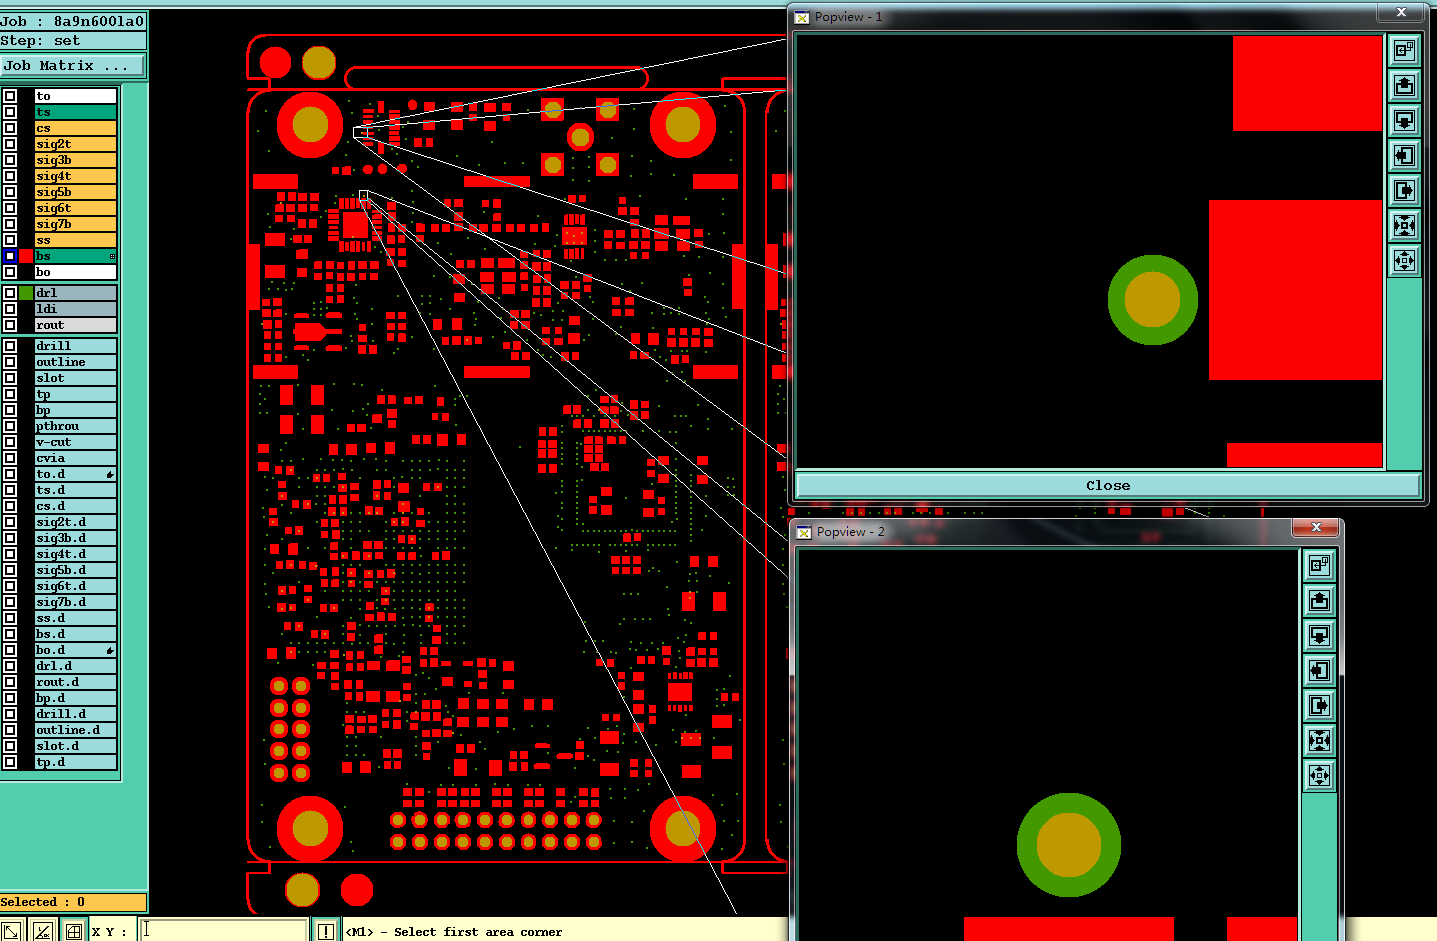
Task: Select the ts.d layer name
Action: [x=76, y=490]
